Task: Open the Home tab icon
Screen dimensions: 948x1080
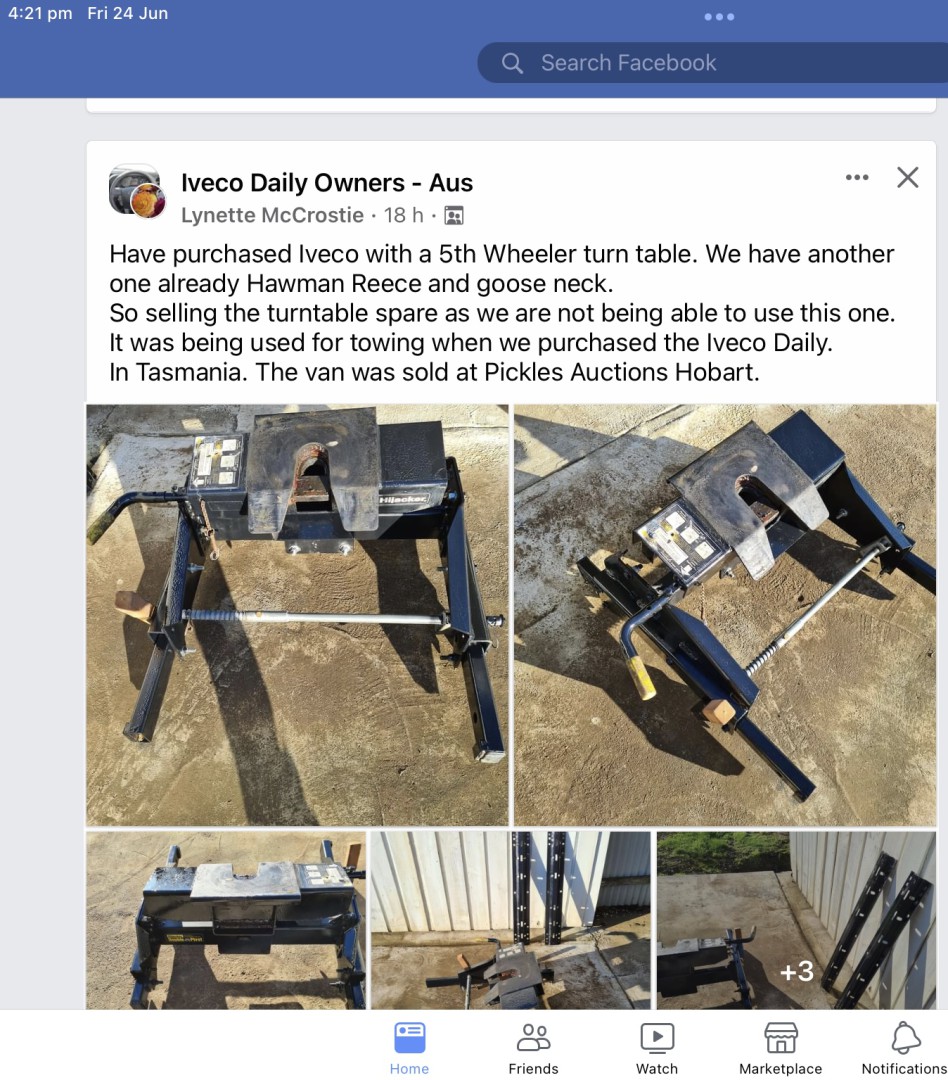Action: (x=409, y=1038)
